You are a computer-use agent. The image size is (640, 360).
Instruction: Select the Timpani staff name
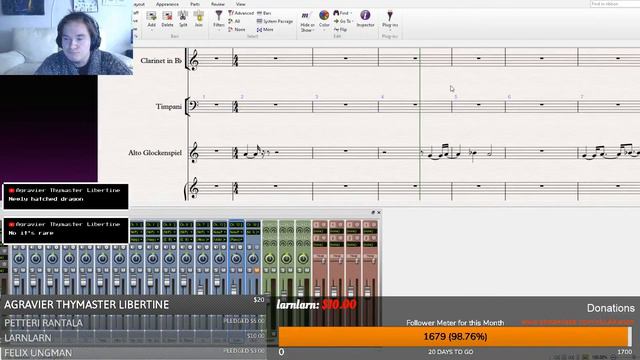click(x=169, y=107)
